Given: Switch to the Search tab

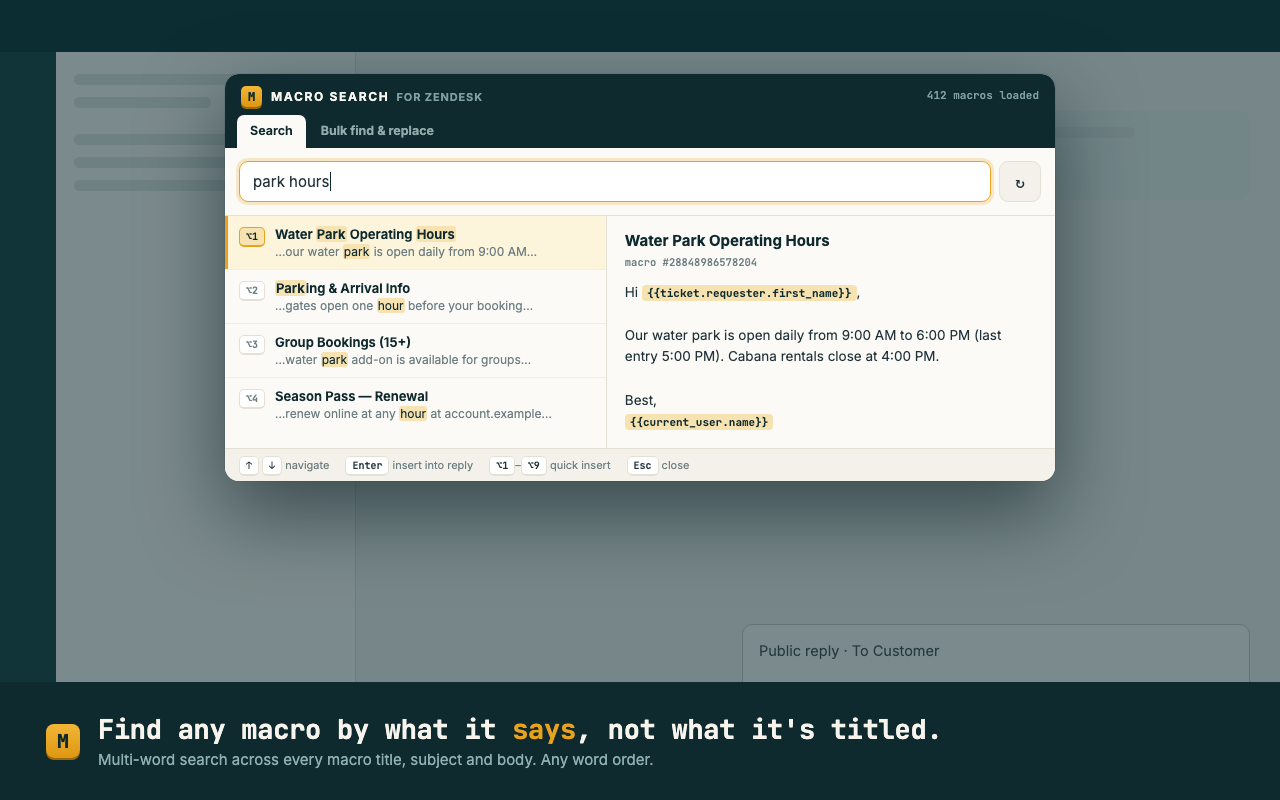Looking at the screenshot, I should [x=271, y=131].
